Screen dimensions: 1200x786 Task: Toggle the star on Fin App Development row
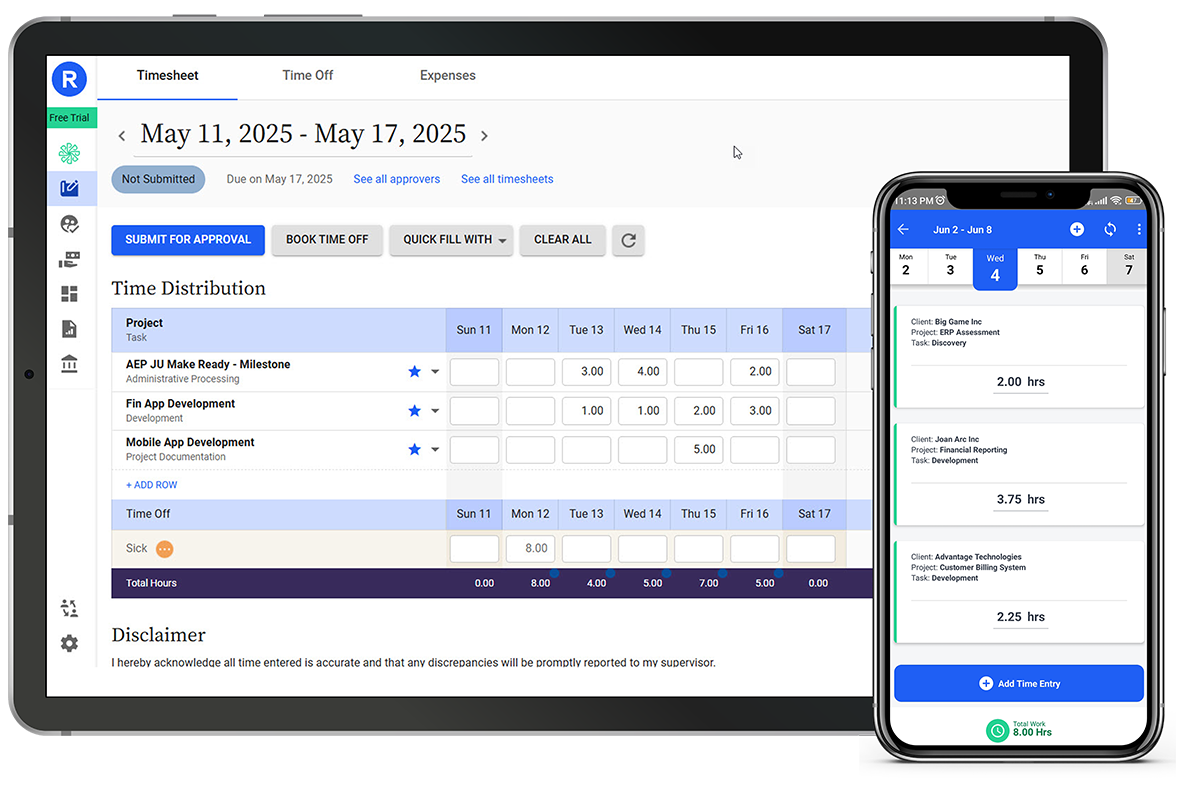pyautogui.click(x=413, y=410)
